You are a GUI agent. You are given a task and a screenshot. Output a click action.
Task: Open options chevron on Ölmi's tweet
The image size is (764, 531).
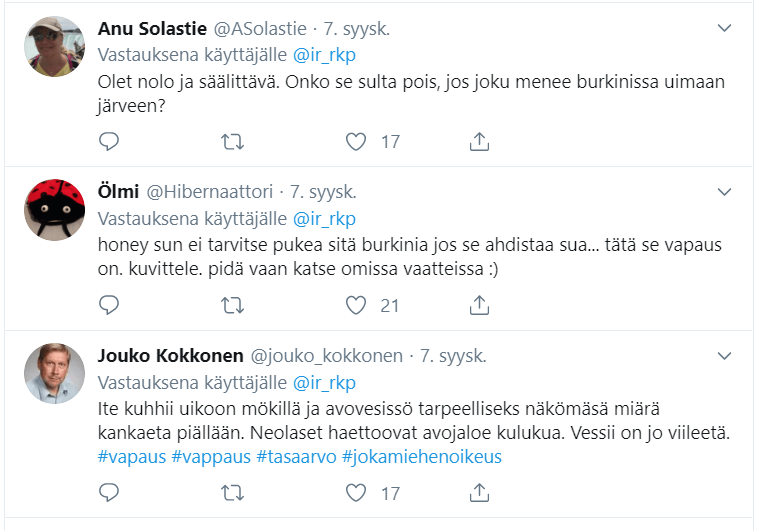(x=726, y=190)
